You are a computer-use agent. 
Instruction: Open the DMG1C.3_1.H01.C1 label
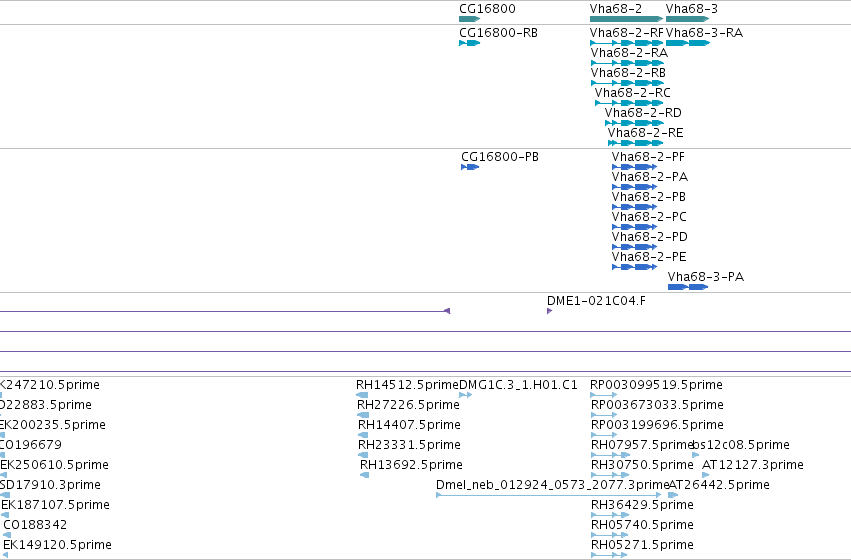pyautogui.click(x=518, y=385)
